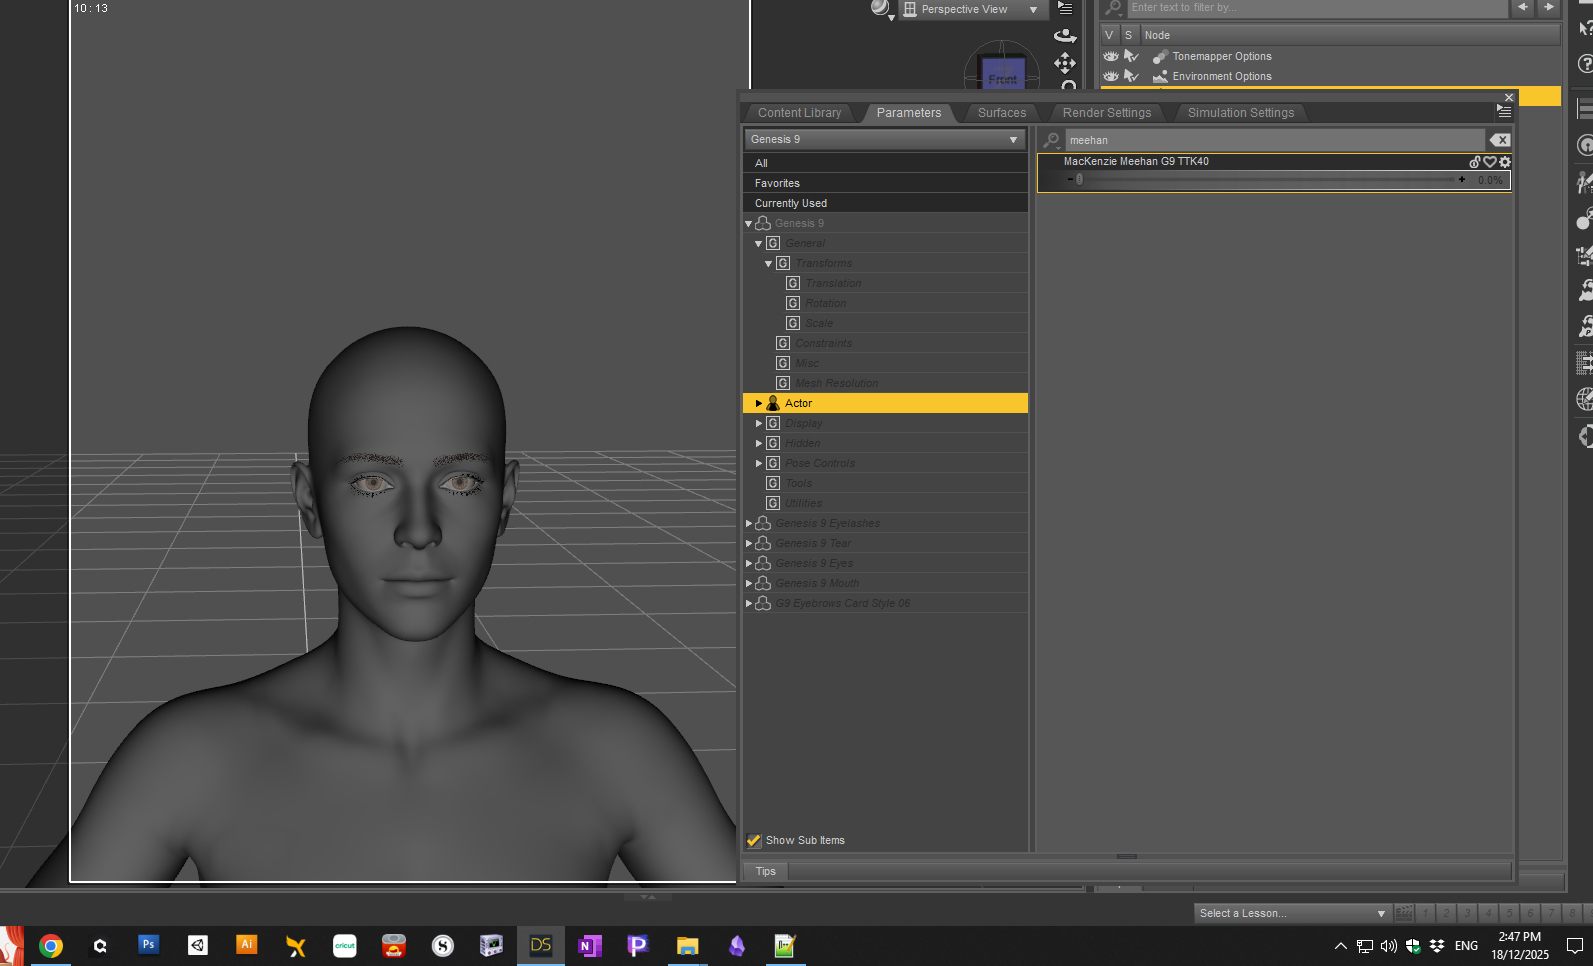
Task: Click the viewport pan camera icon
Action: click(1065, 63)
